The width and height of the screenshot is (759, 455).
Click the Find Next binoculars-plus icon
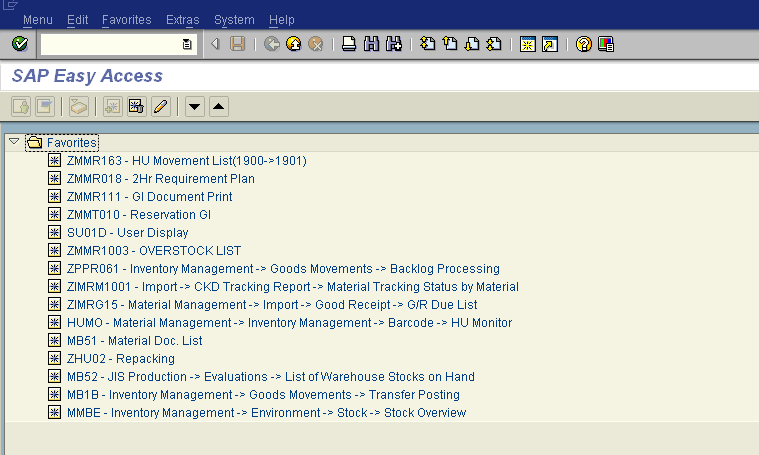tap(394, 44)
